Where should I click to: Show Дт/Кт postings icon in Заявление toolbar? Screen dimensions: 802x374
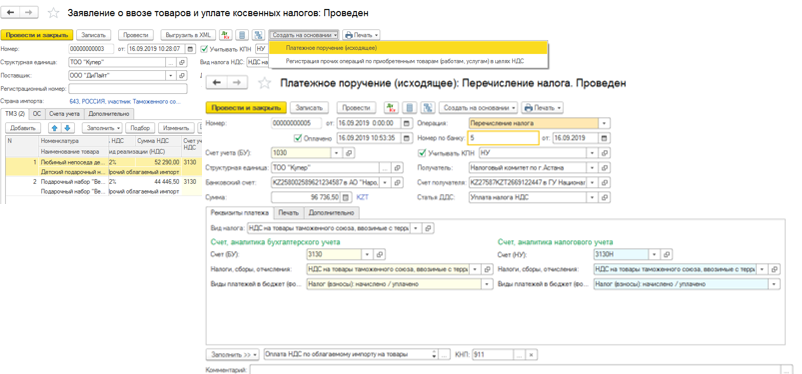coord(226,35)
